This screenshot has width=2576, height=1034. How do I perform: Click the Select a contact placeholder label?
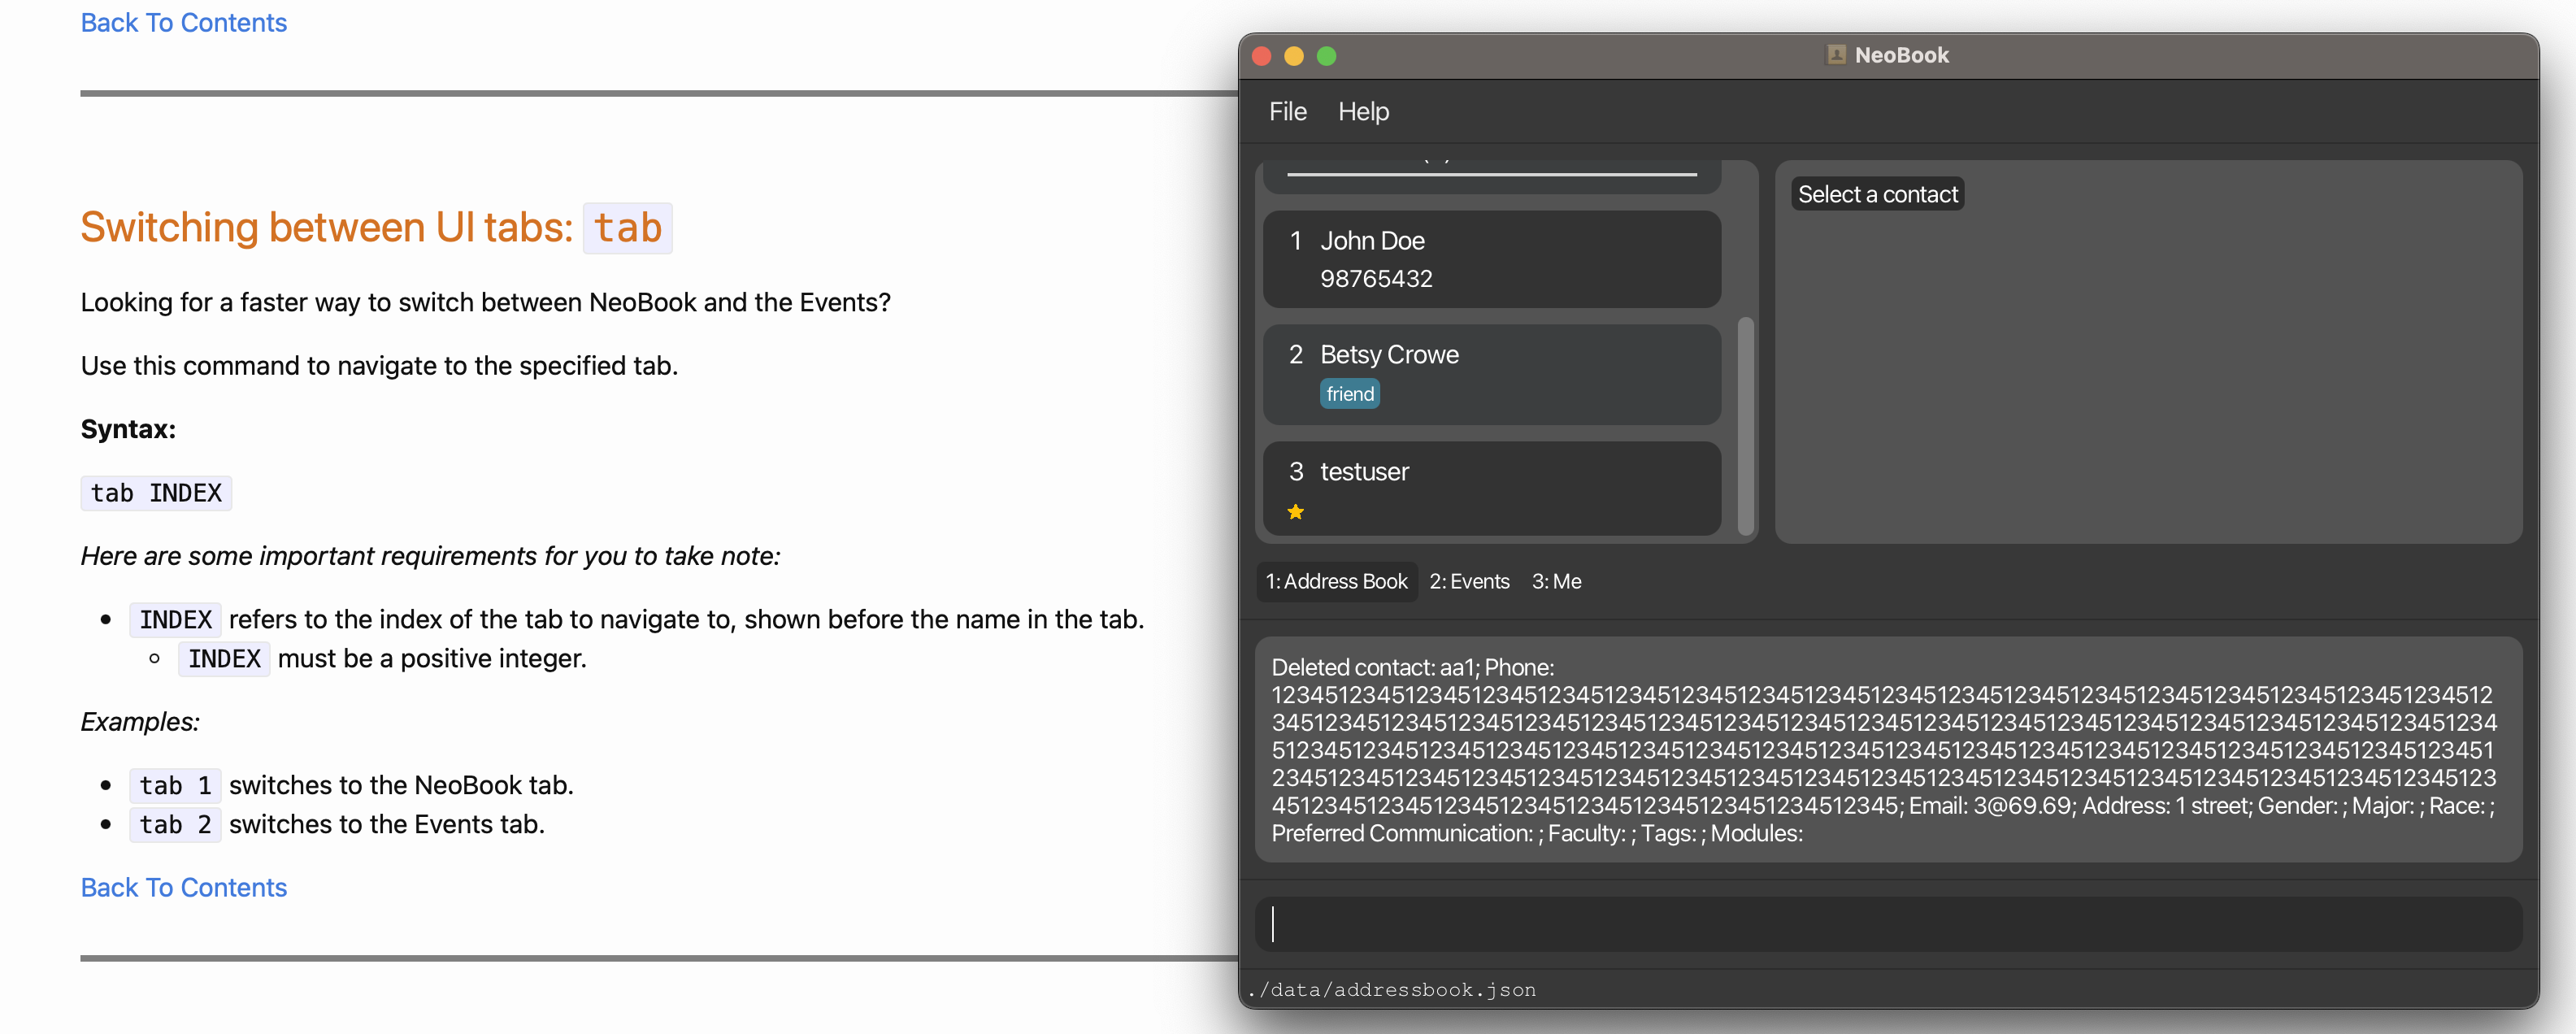coord(1877,194)
